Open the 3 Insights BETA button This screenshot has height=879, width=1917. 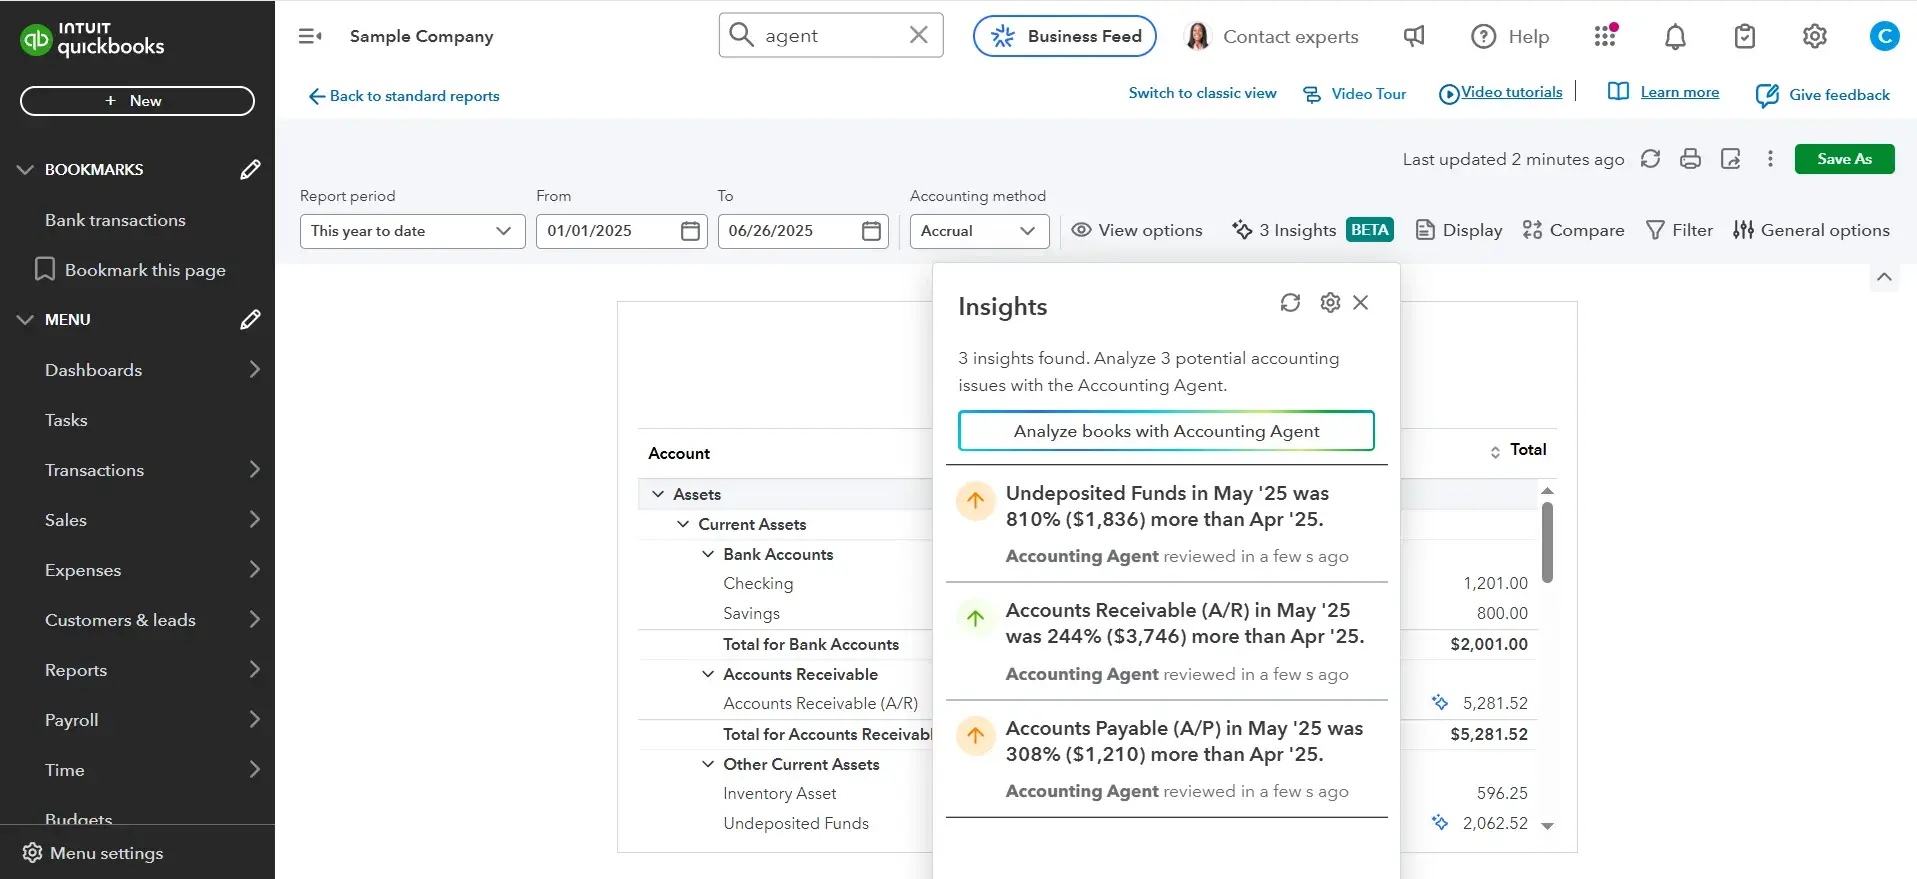(1312, 230)
